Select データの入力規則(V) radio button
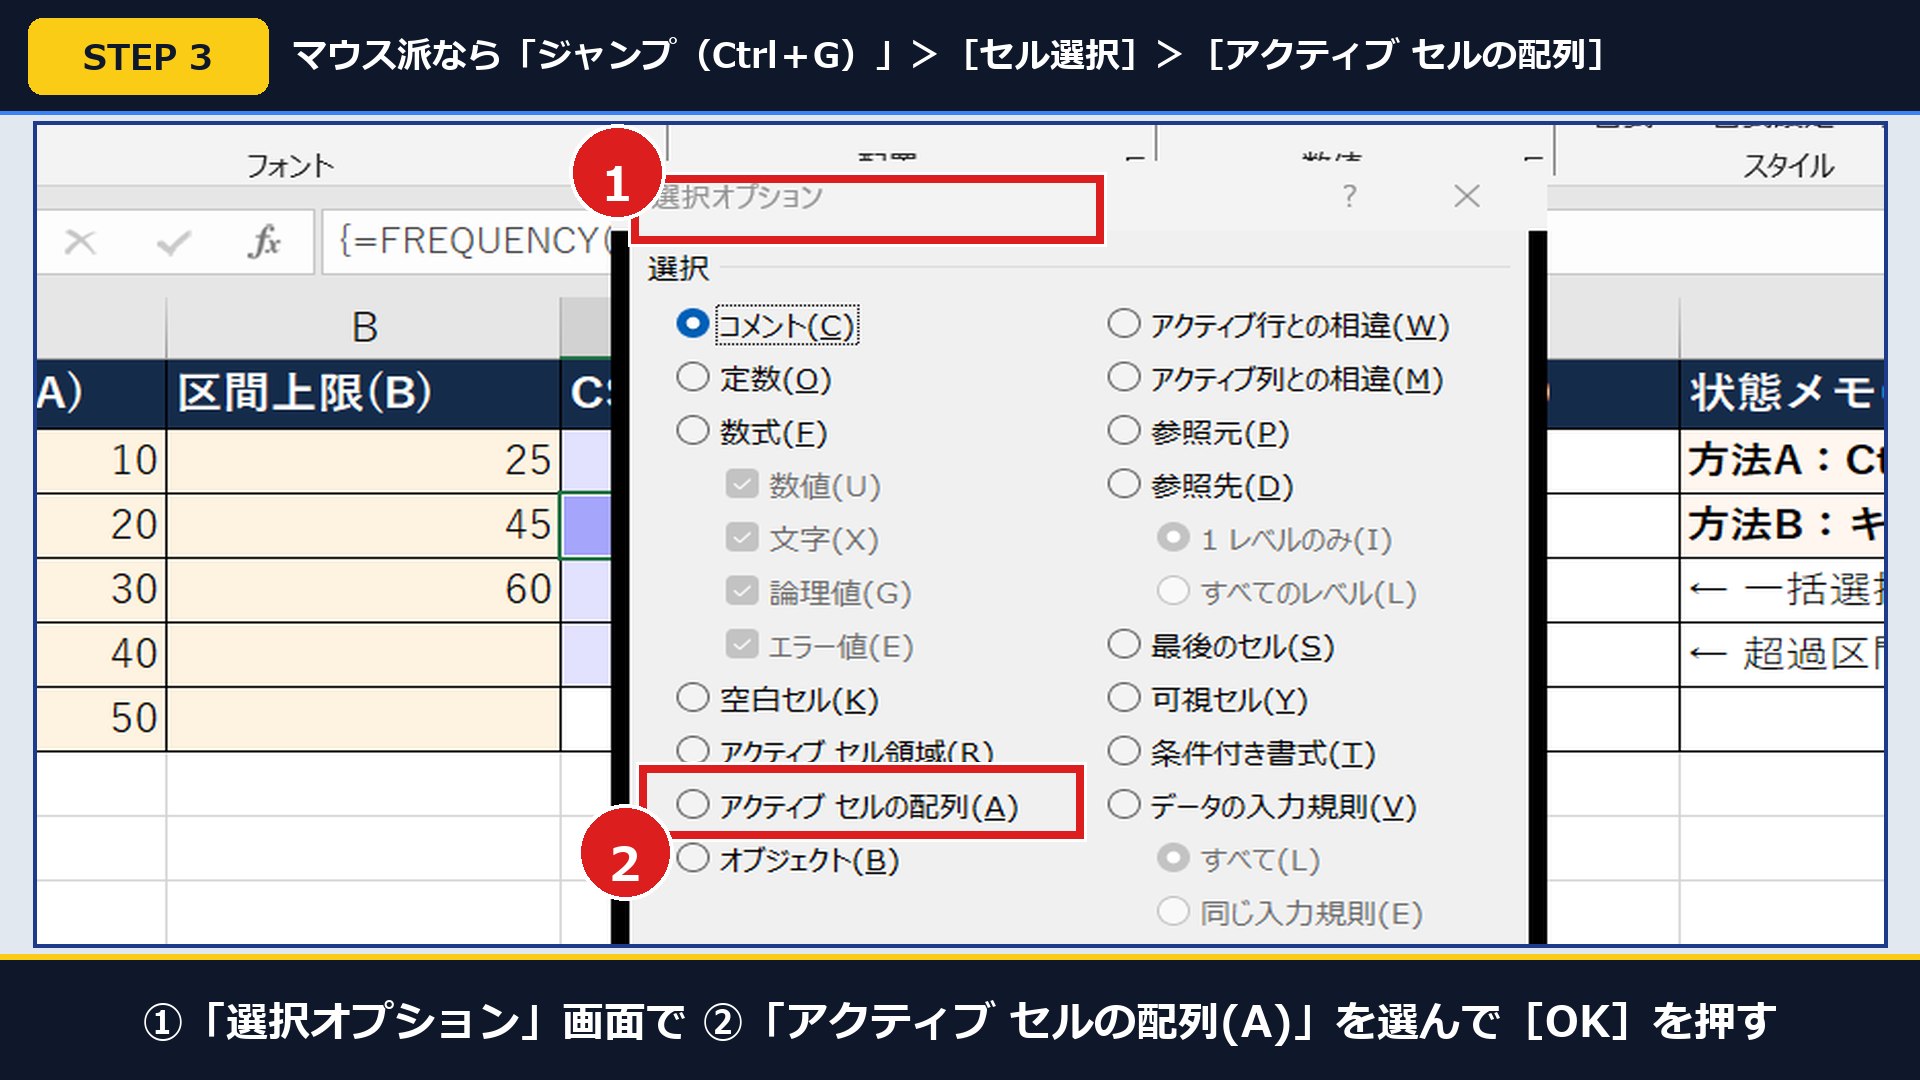This screenshot has width=1920, height=1080. point(1124,805)
